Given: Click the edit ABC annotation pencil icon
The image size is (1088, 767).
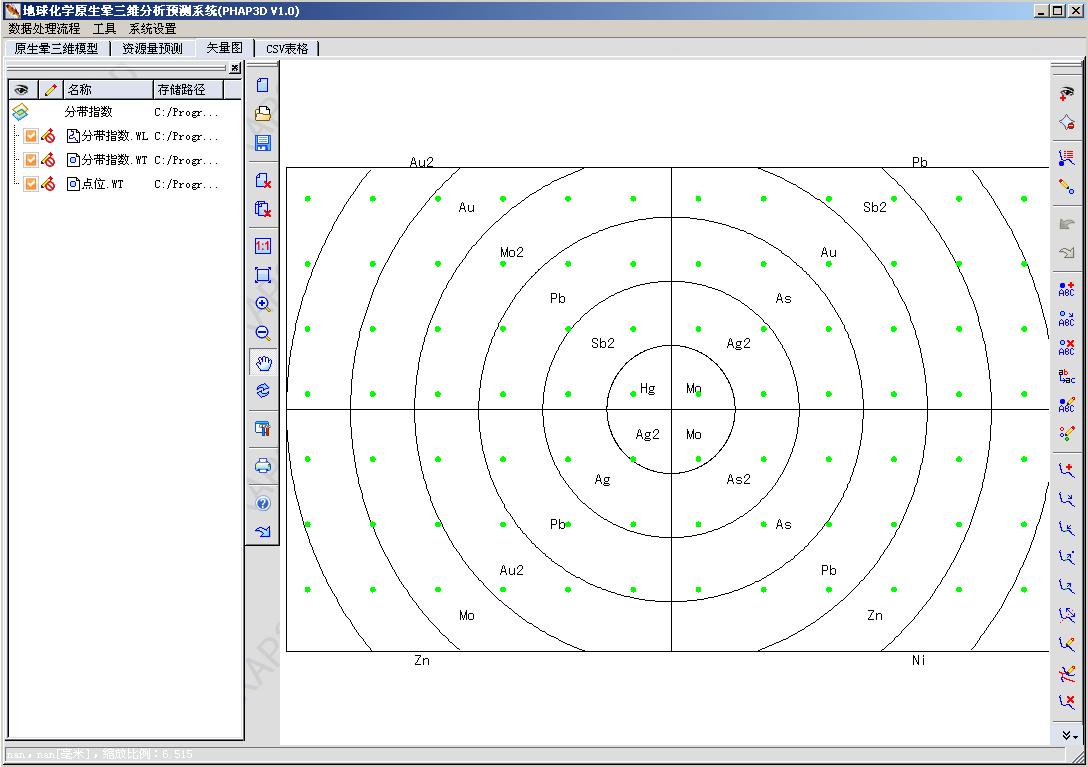Looking at the screenshot, I should (1066, 405).
